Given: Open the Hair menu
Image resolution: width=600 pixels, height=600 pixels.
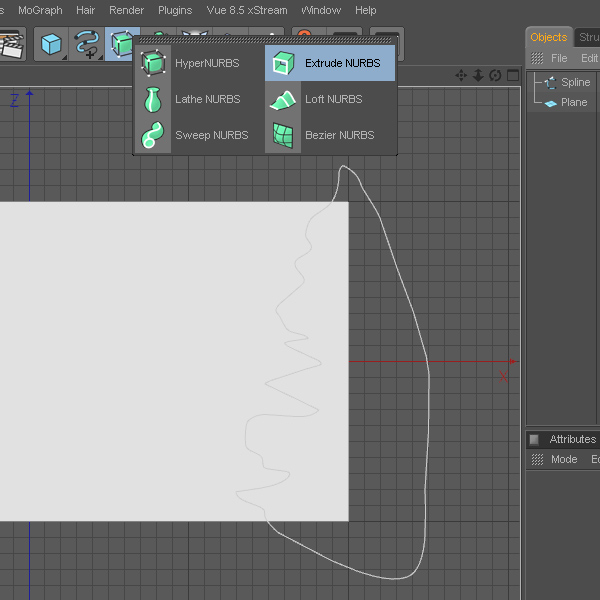Looking at the screenshot, I should [85, 10].
